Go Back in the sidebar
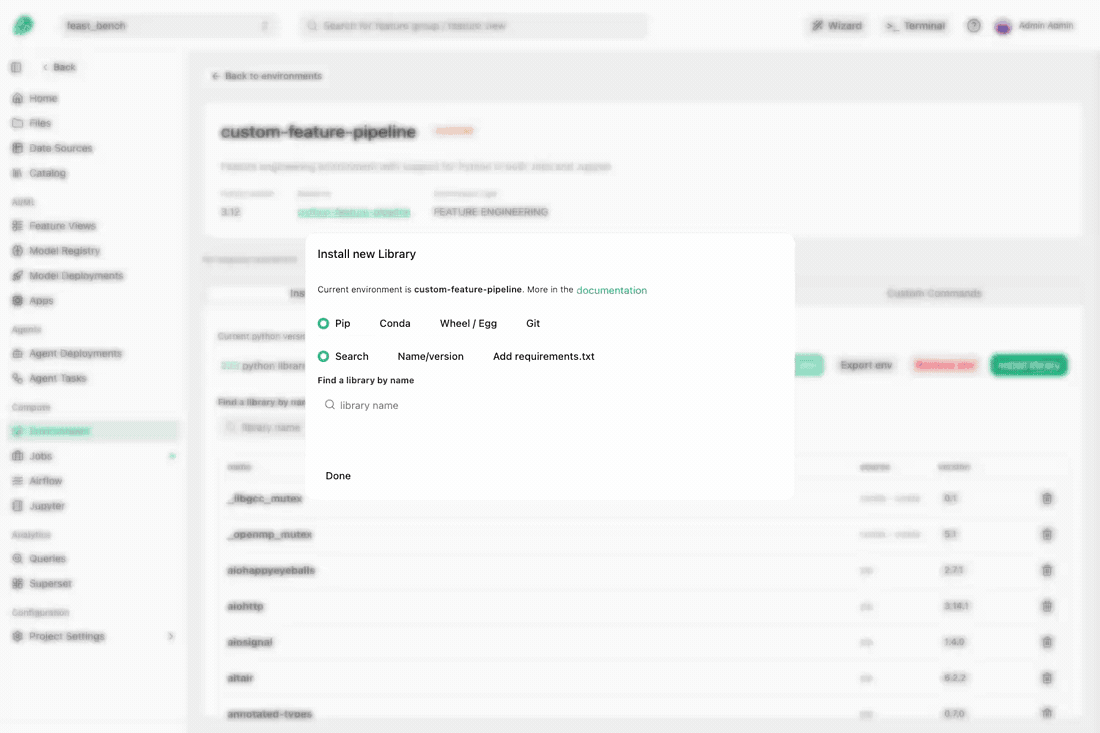1100x733 pixels. tap(59, 67)
